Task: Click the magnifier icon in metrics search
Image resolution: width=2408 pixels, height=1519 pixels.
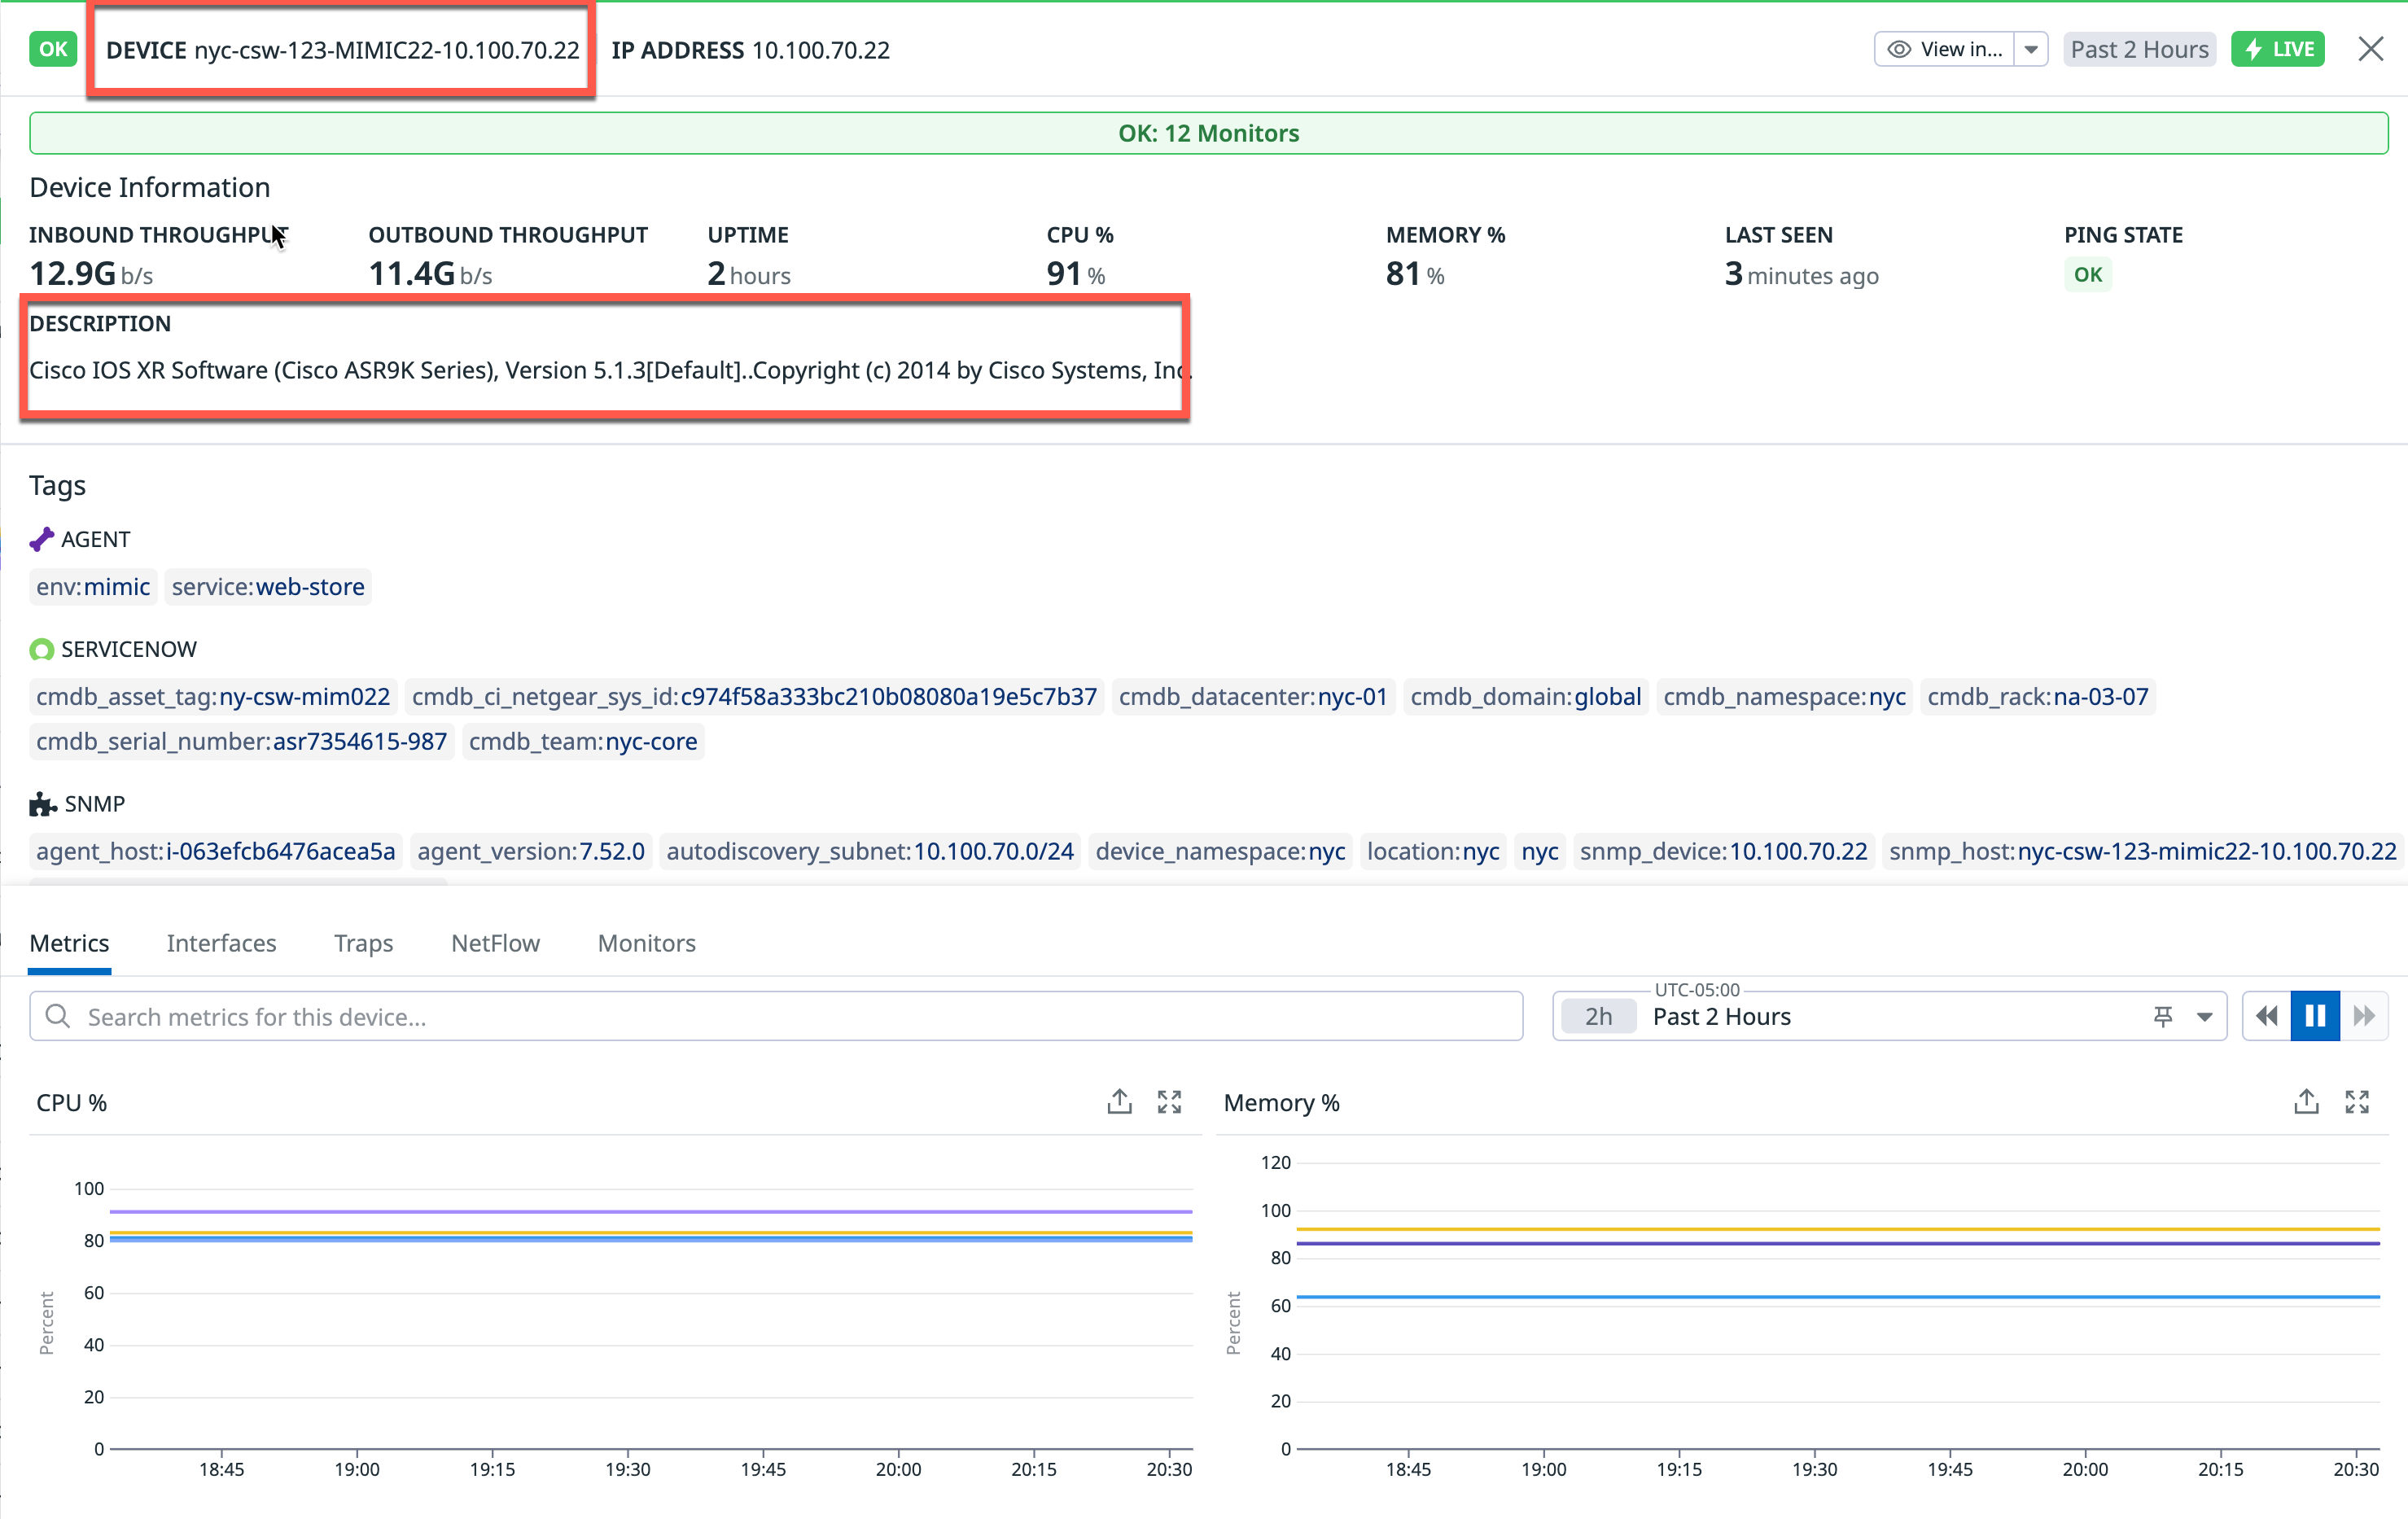Action: click(58, 1017)
